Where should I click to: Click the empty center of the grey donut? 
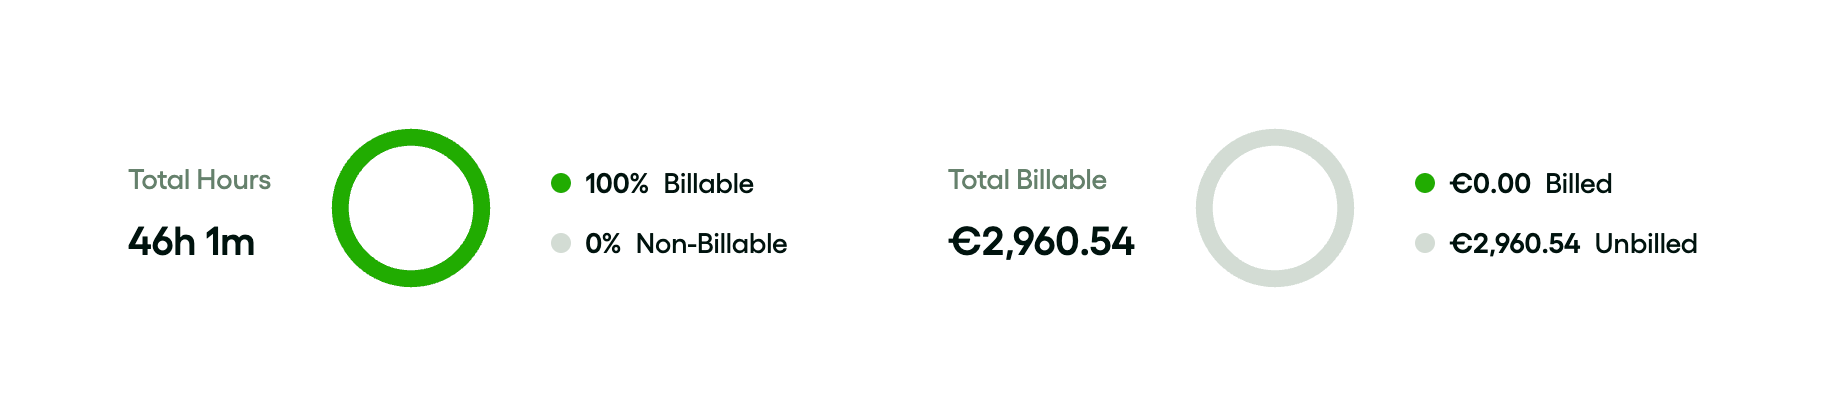coord(1275,208)
